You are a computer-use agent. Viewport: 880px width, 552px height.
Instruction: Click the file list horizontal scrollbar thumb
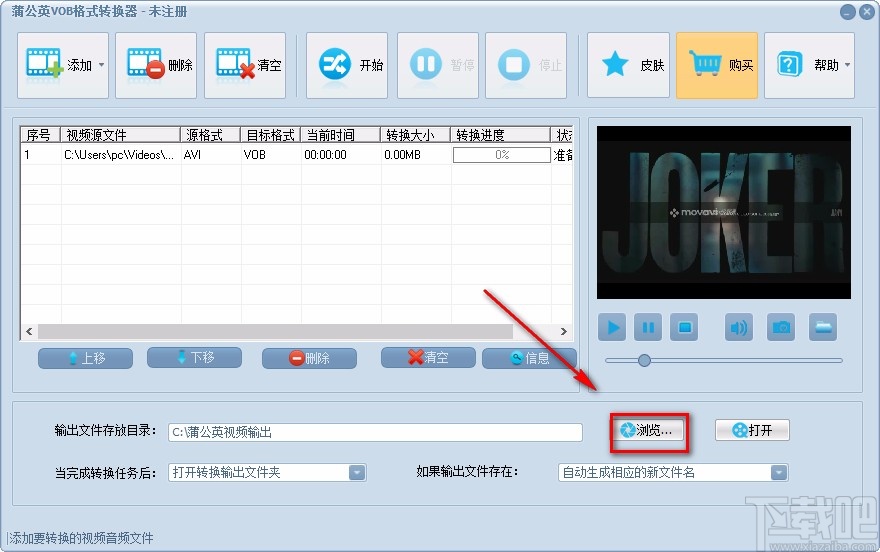pos(275,332)
